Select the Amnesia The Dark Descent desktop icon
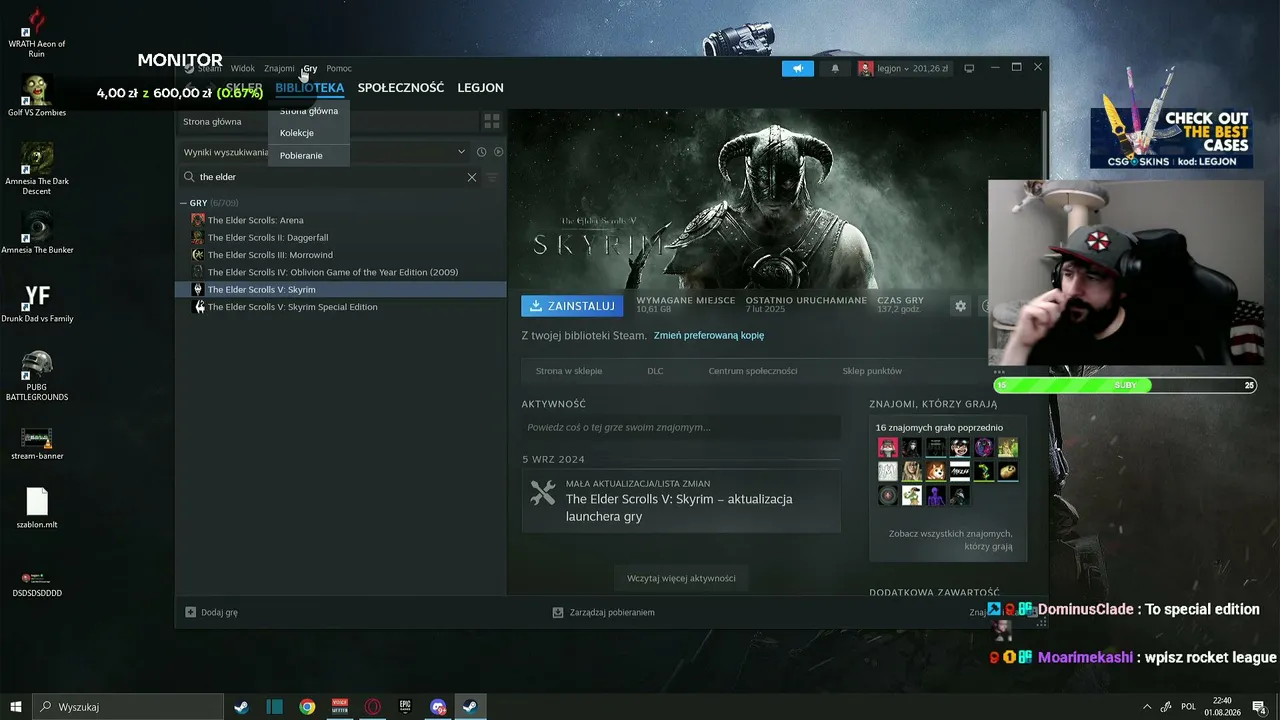This screenshot has height=720, width=1280. (x=37, y=168)
